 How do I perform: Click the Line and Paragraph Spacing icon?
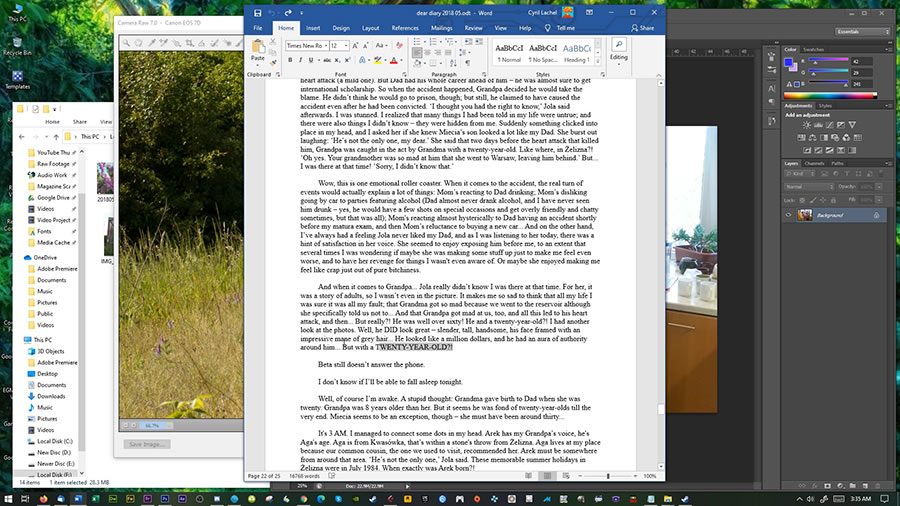point(463,53)
